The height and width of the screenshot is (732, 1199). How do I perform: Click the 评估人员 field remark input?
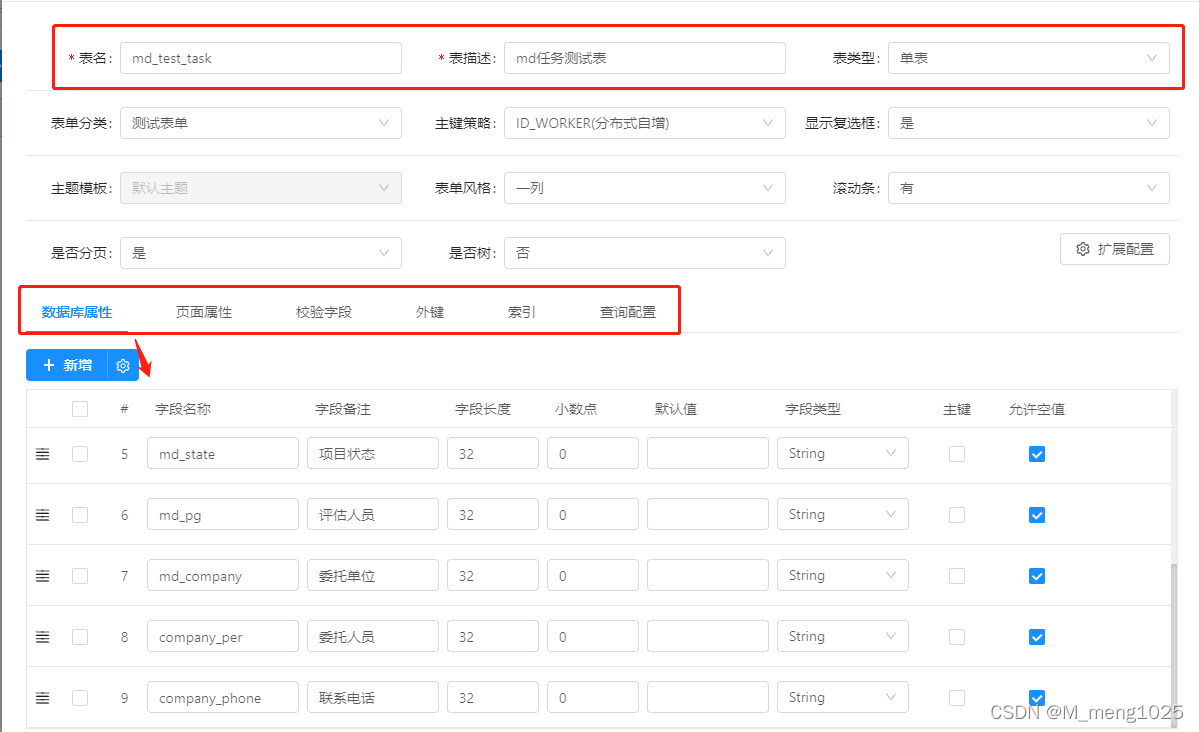(373, 515)
